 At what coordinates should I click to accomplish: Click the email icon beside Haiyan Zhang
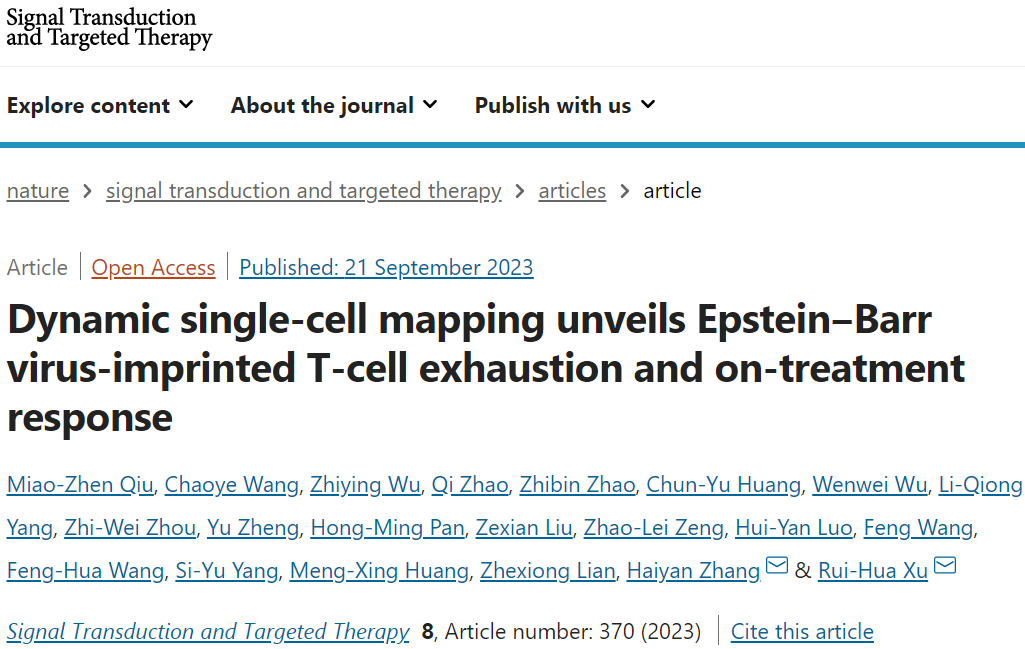[777, 567]
